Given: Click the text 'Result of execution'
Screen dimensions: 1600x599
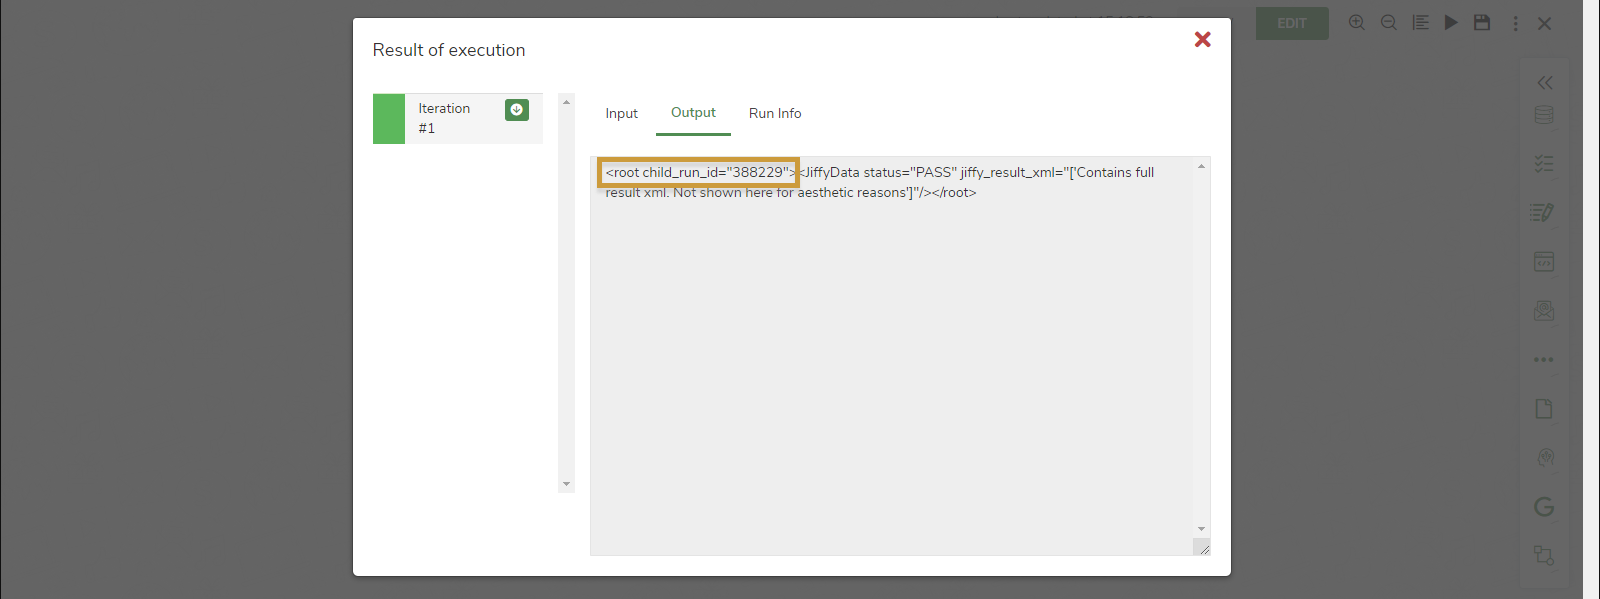Looking at the screenshot, I should (x=449, y=50).
